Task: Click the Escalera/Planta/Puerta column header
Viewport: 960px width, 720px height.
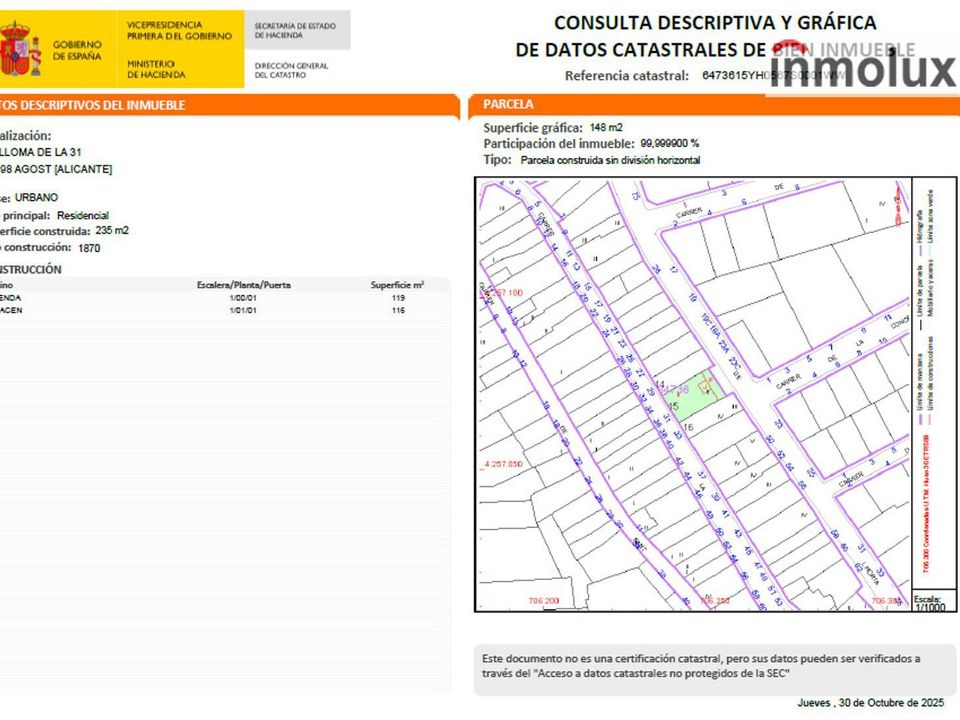Action: (244, 285)
